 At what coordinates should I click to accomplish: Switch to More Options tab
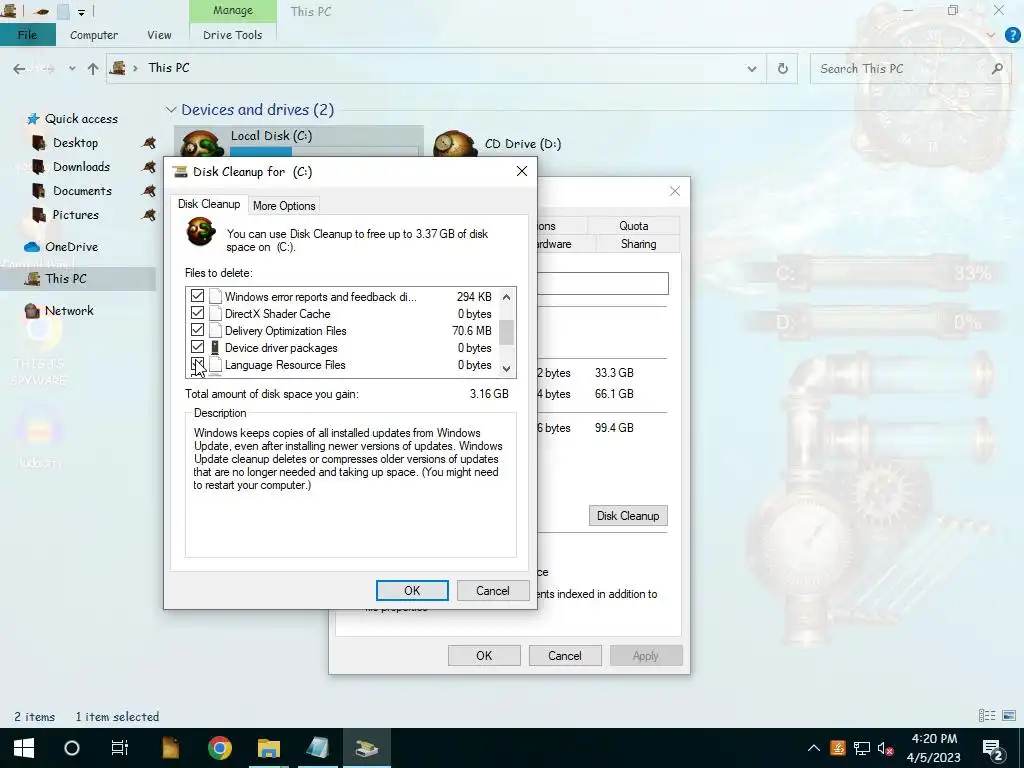coord(284,206)
